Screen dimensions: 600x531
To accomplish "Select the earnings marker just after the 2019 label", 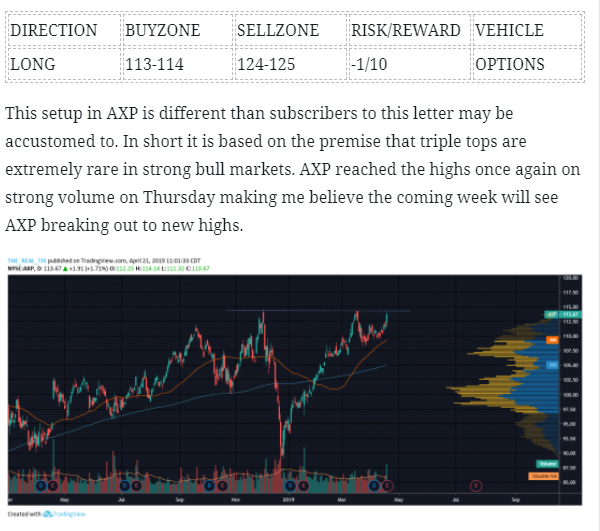I will [x=303, y=486].
